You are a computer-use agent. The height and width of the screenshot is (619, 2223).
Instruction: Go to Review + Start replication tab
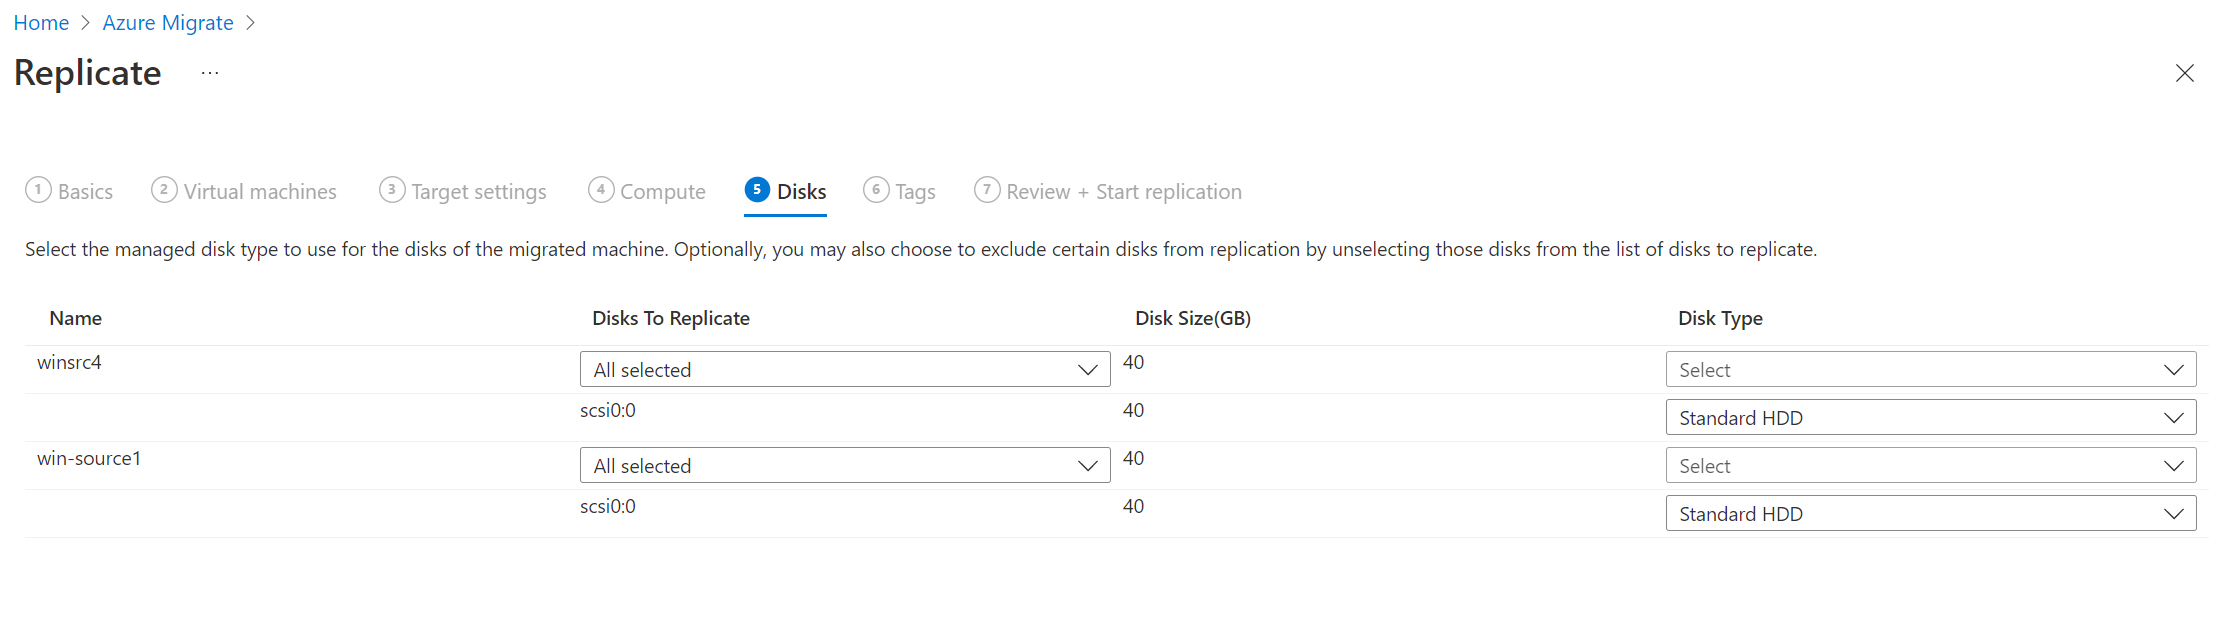pos(1123,192)
